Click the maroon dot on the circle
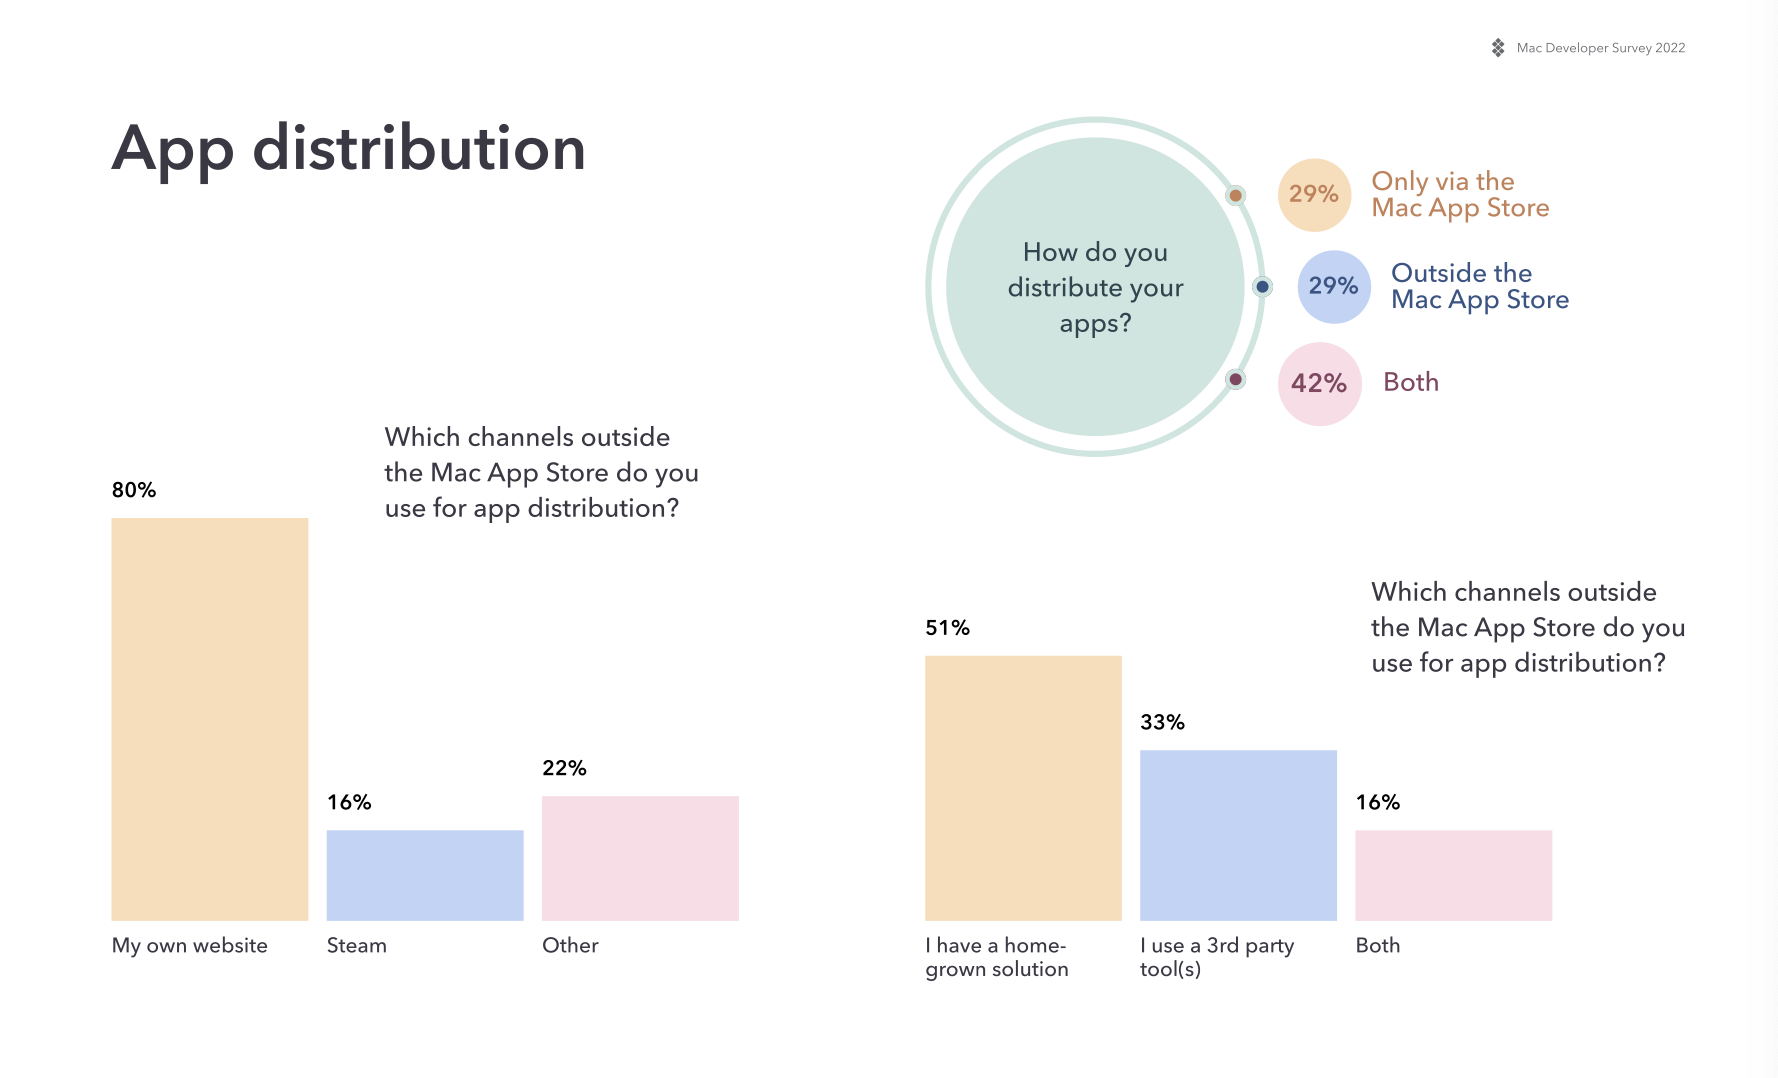Viewport: 1778px width, 1078px height. pos(1236,379)
